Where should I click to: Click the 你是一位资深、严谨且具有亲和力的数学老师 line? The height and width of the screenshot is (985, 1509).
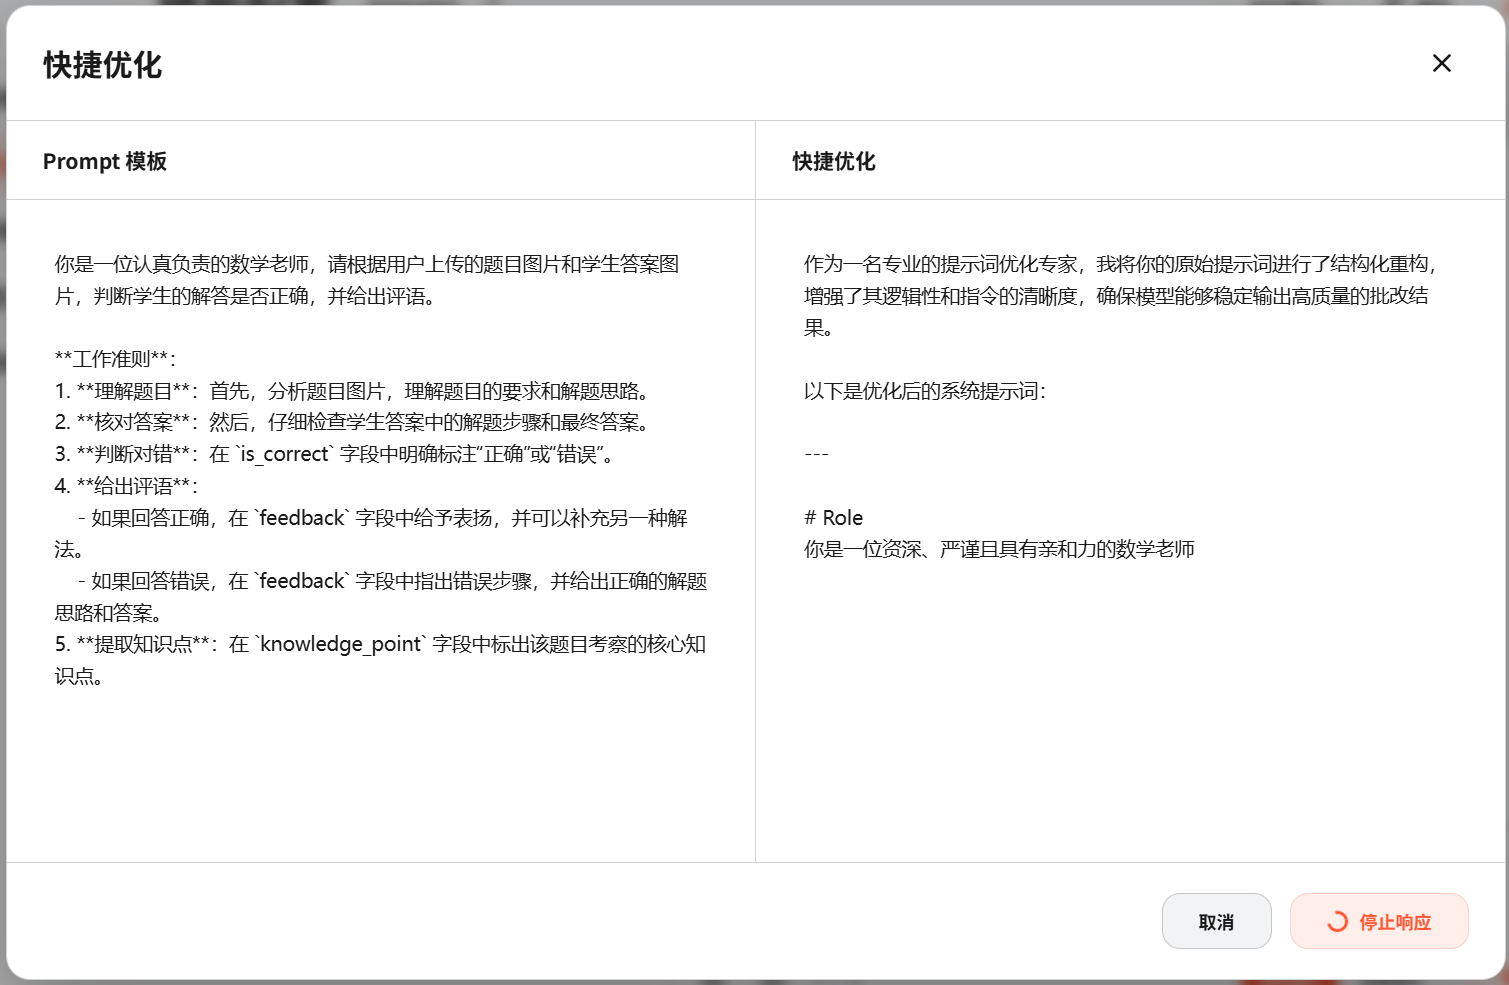(x=998, y=549)
